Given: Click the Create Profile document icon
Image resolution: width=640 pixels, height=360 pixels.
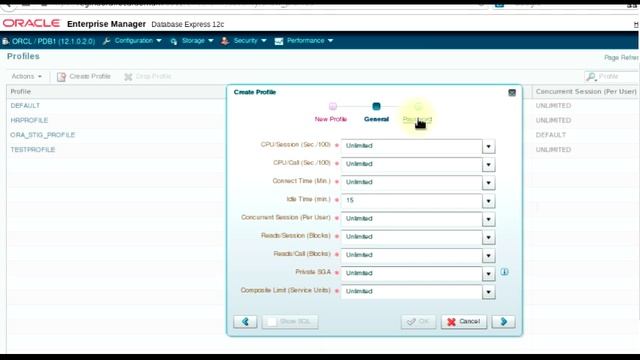Looking at the screenshot, I should pyautogui.click(x=61, y=77).
